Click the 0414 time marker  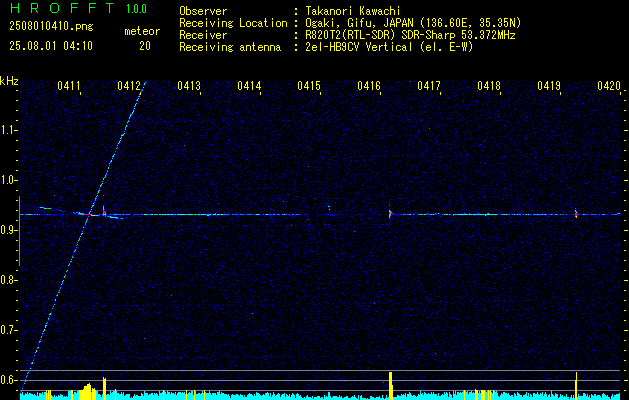249,86
